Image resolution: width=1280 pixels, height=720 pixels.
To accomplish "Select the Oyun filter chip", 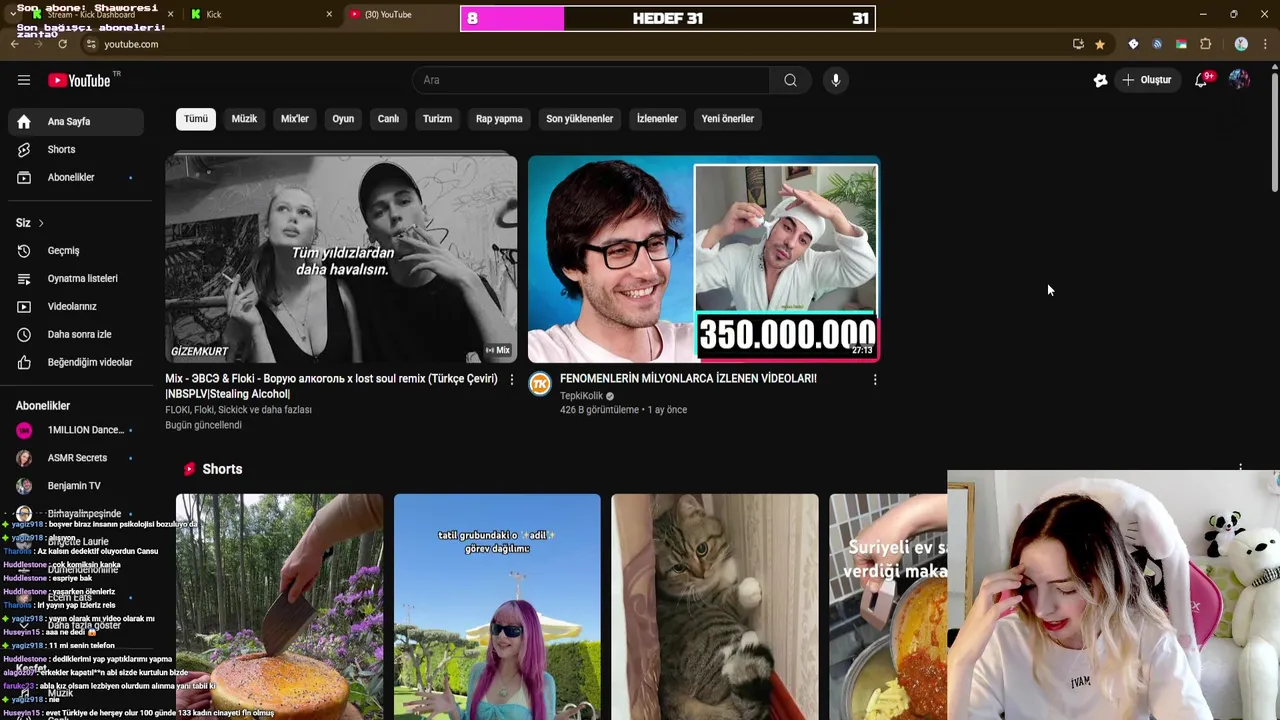I will coord(343,119).
